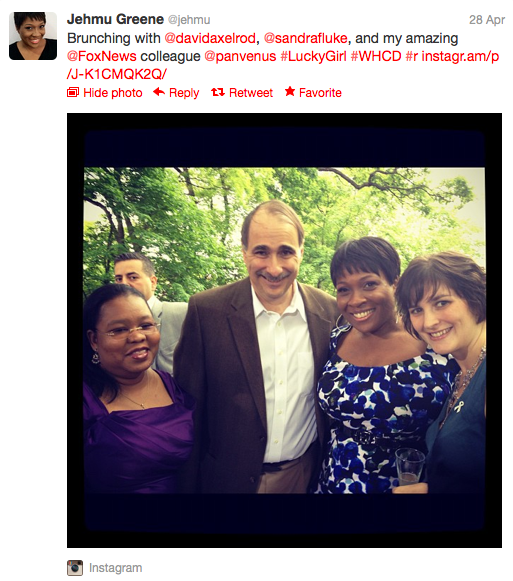Image resolution: width=513 pixels, height=581 pixels.
Task: Click the Retweet text button
Action: click(251, 93)
